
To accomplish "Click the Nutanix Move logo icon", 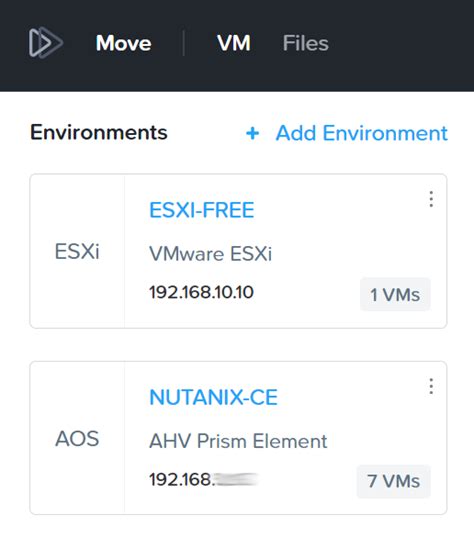I will pos(46,43).
